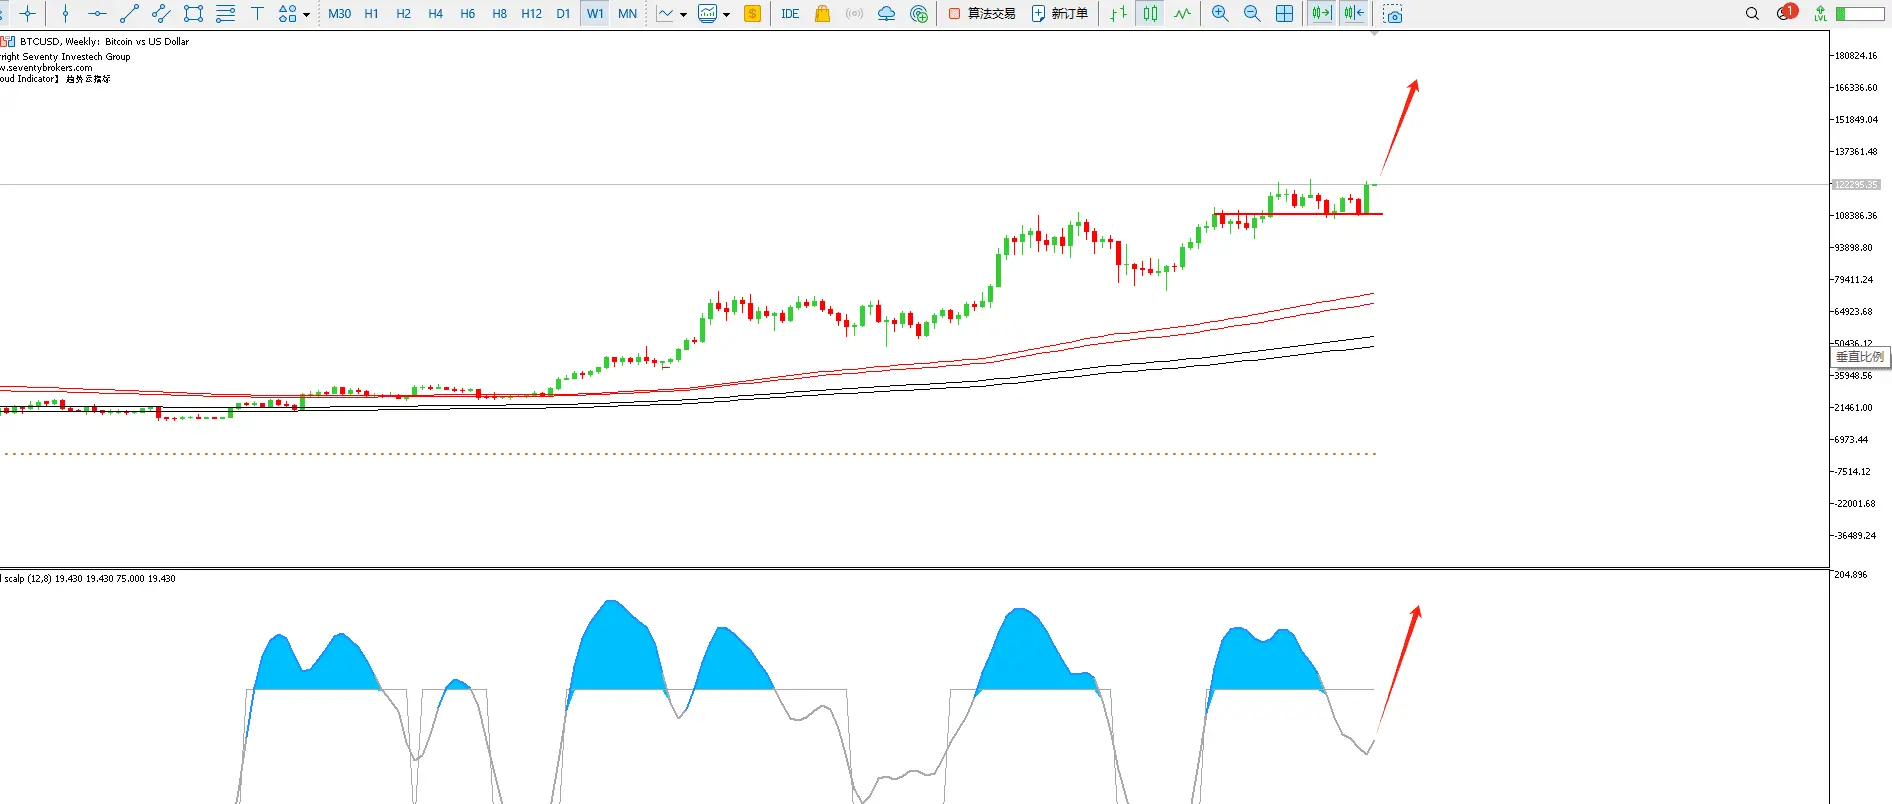The height and width of the screenshot is (804, 1892).
Task: Select the crosshair cursor tool
Action: click(28, 14)
